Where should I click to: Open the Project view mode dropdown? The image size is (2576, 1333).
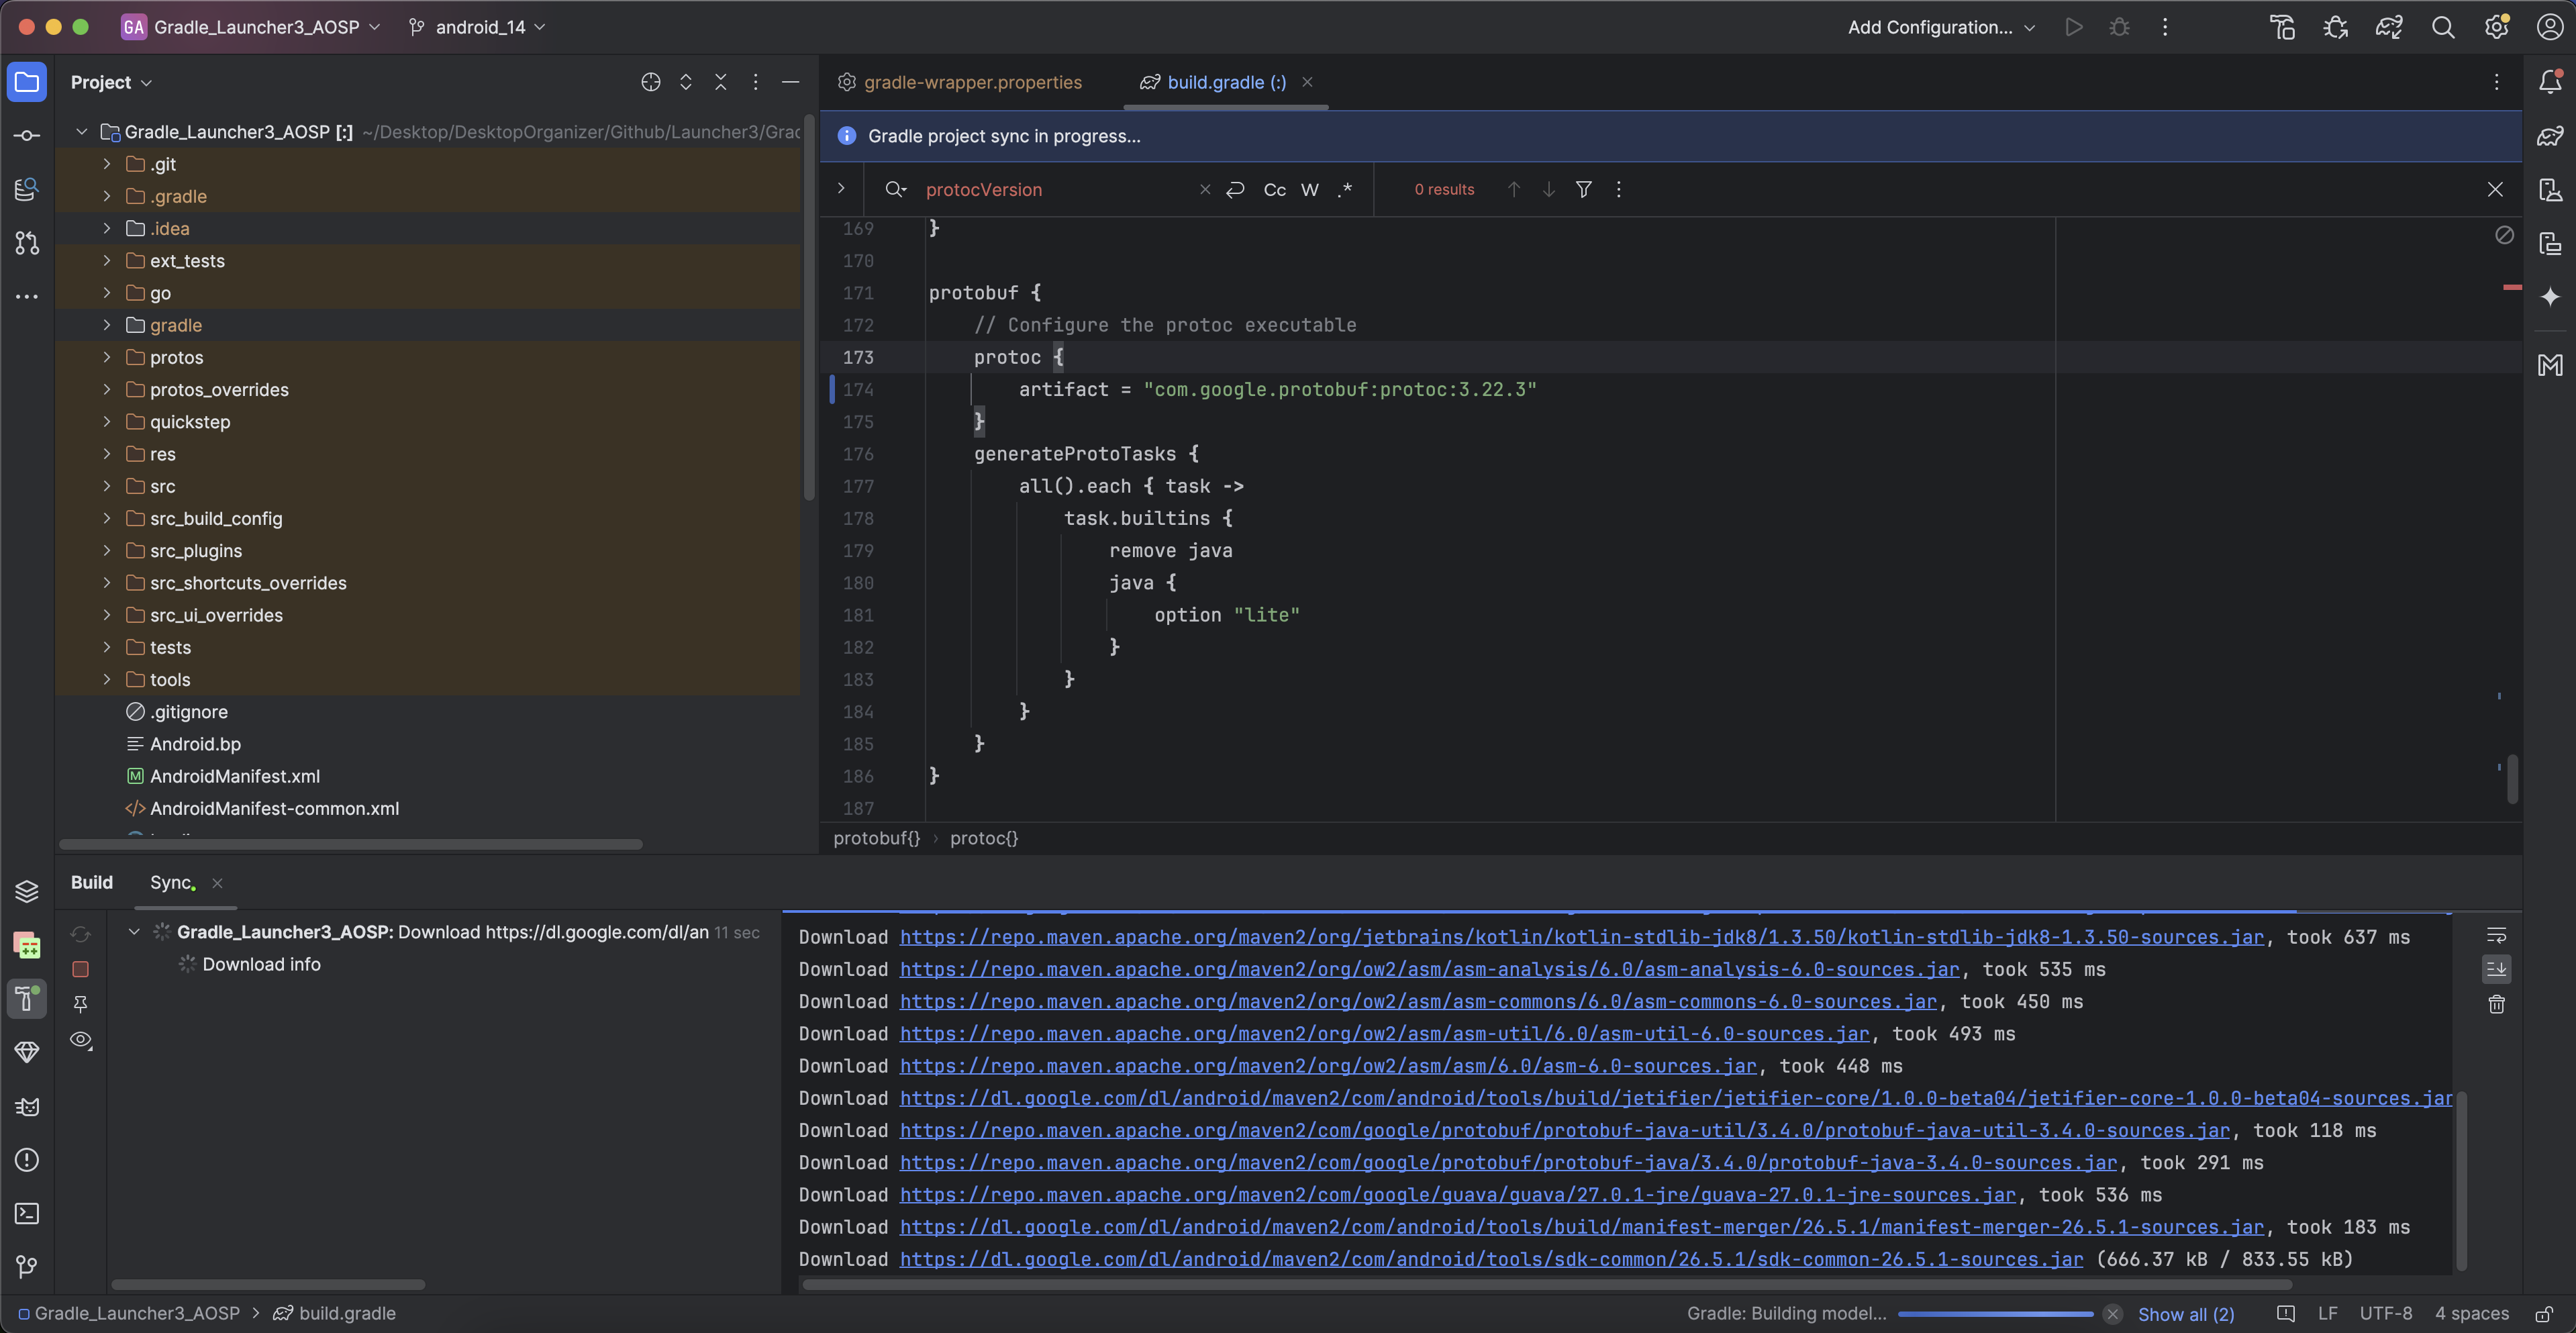pyautogui.click(x=111, y=82)
